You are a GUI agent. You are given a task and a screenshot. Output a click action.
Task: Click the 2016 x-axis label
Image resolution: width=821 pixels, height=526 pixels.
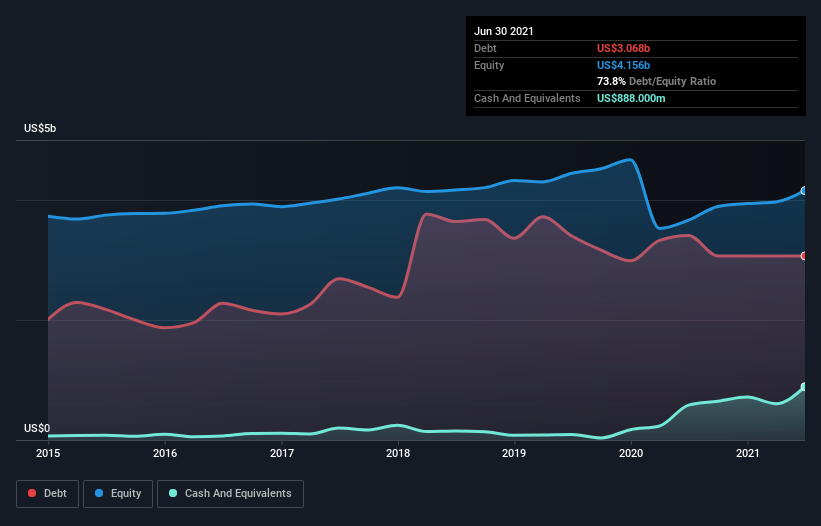tap(165, 453)
